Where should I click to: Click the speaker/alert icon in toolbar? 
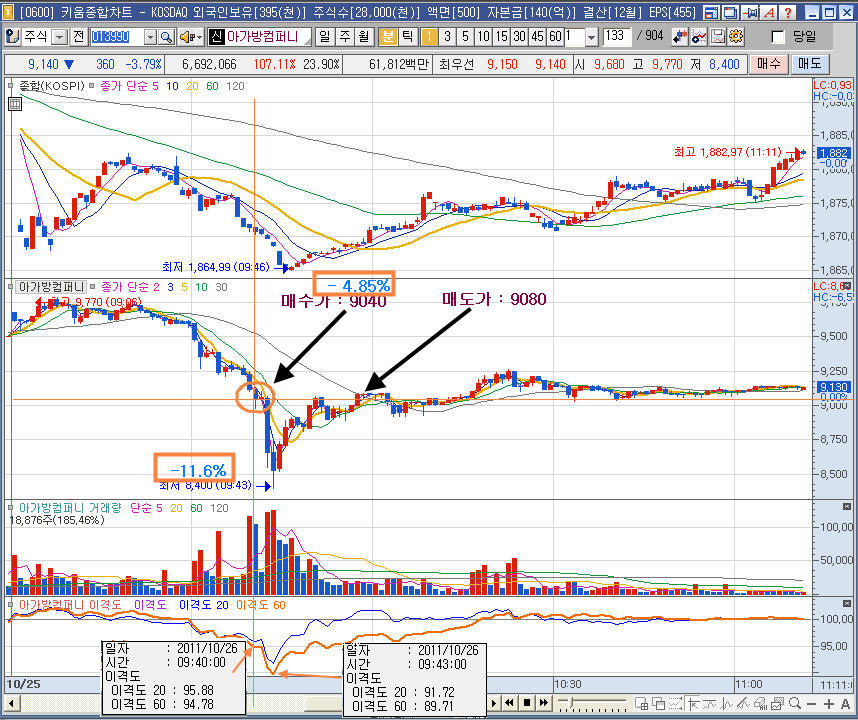coord(187,37)
